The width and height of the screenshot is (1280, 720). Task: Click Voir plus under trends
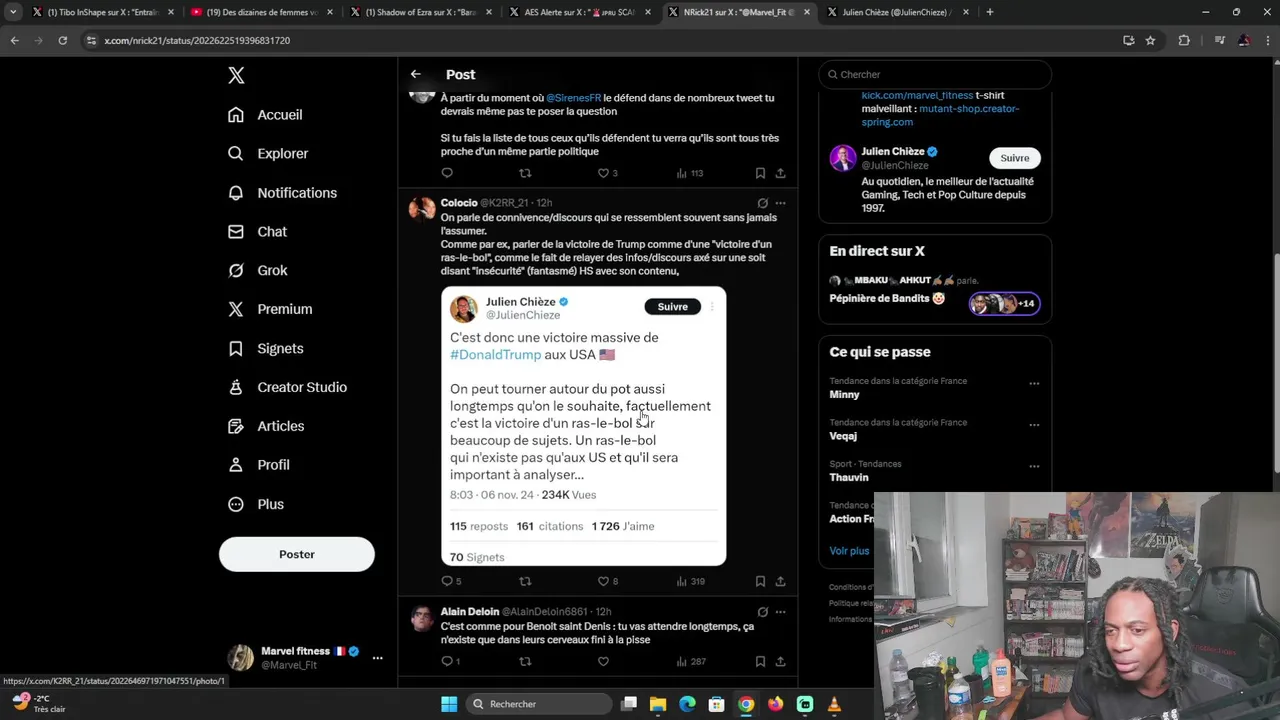(849, 551)
